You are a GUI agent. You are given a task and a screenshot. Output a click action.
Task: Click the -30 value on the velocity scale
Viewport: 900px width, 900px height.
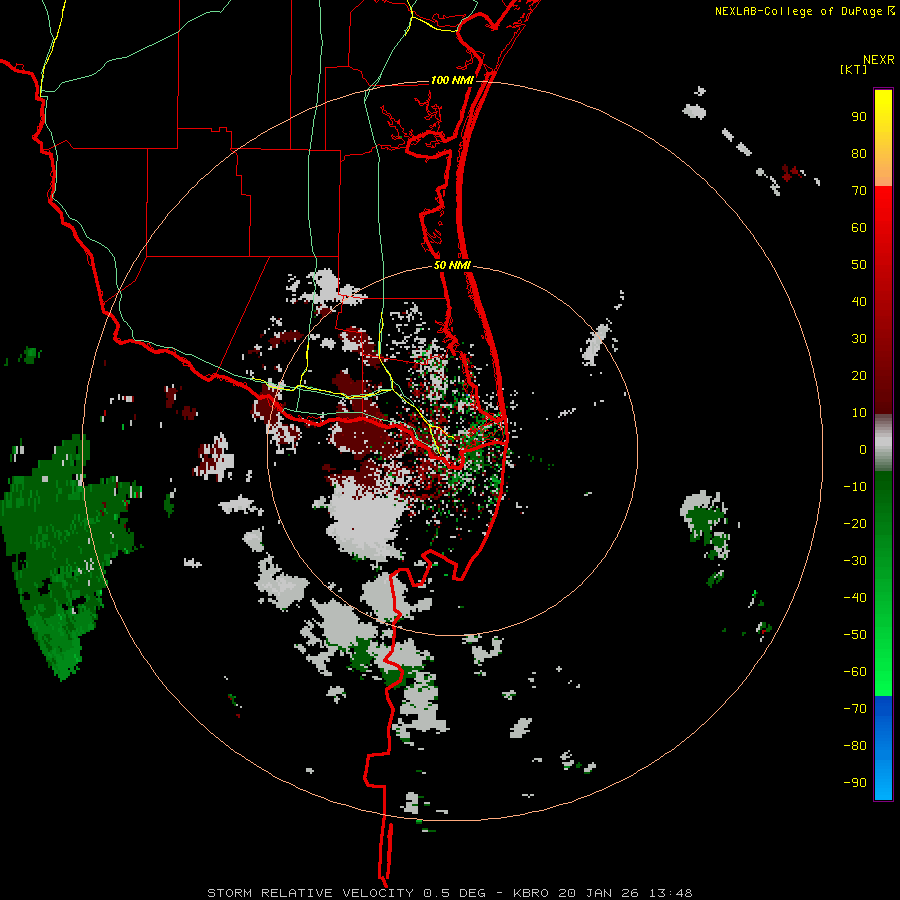[855, 561]
